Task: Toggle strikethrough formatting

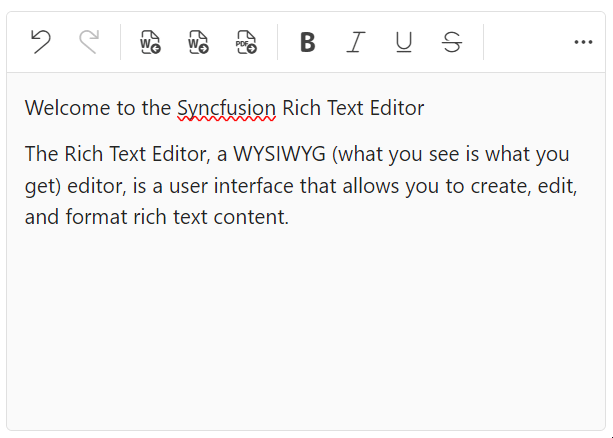Action: (452, 42)
